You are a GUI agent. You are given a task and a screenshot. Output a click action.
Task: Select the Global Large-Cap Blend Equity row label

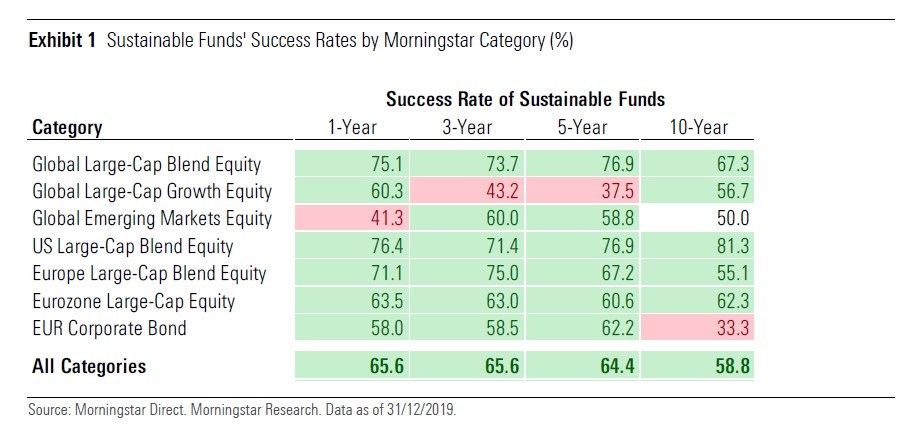pos(147,164)
